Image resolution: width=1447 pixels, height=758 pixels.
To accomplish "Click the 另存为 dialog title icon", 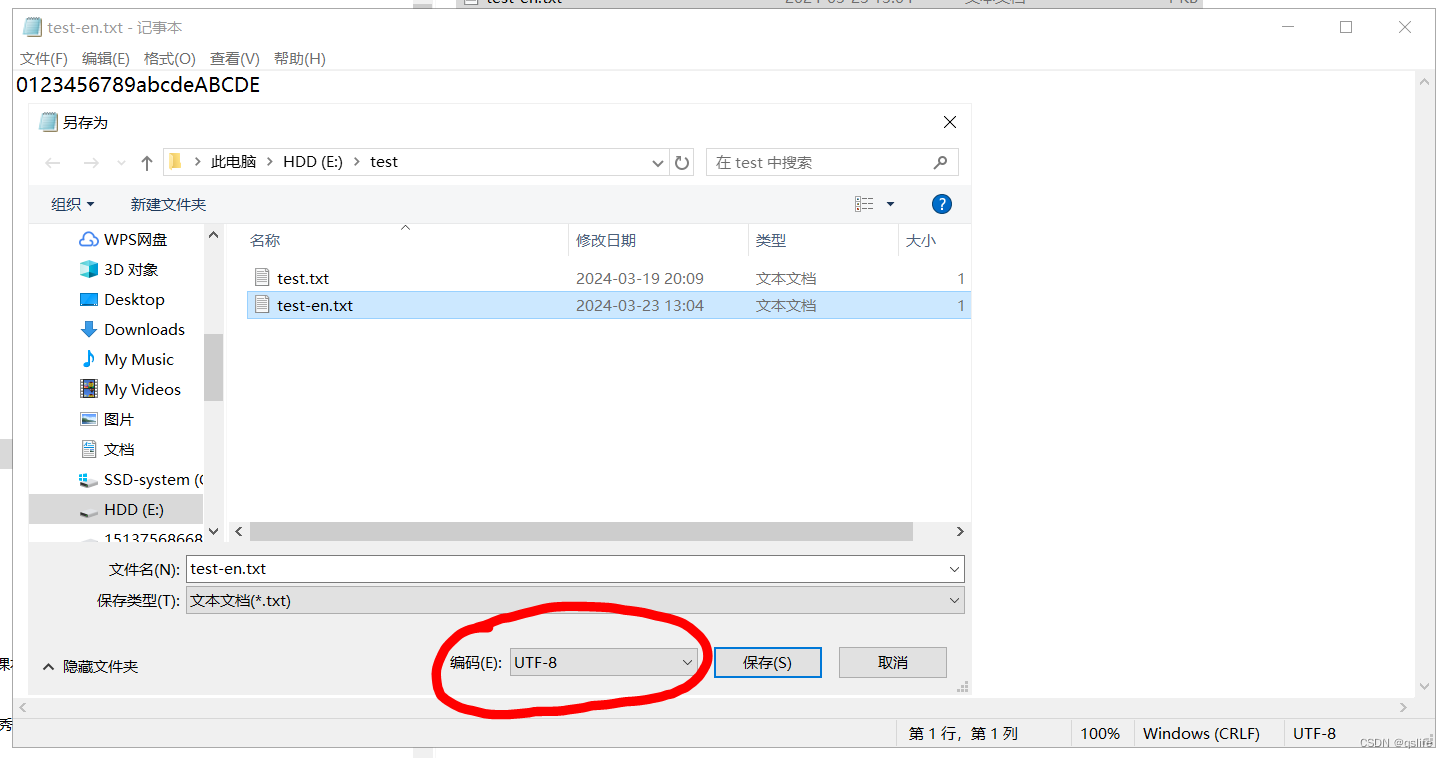I will point(48,122).
